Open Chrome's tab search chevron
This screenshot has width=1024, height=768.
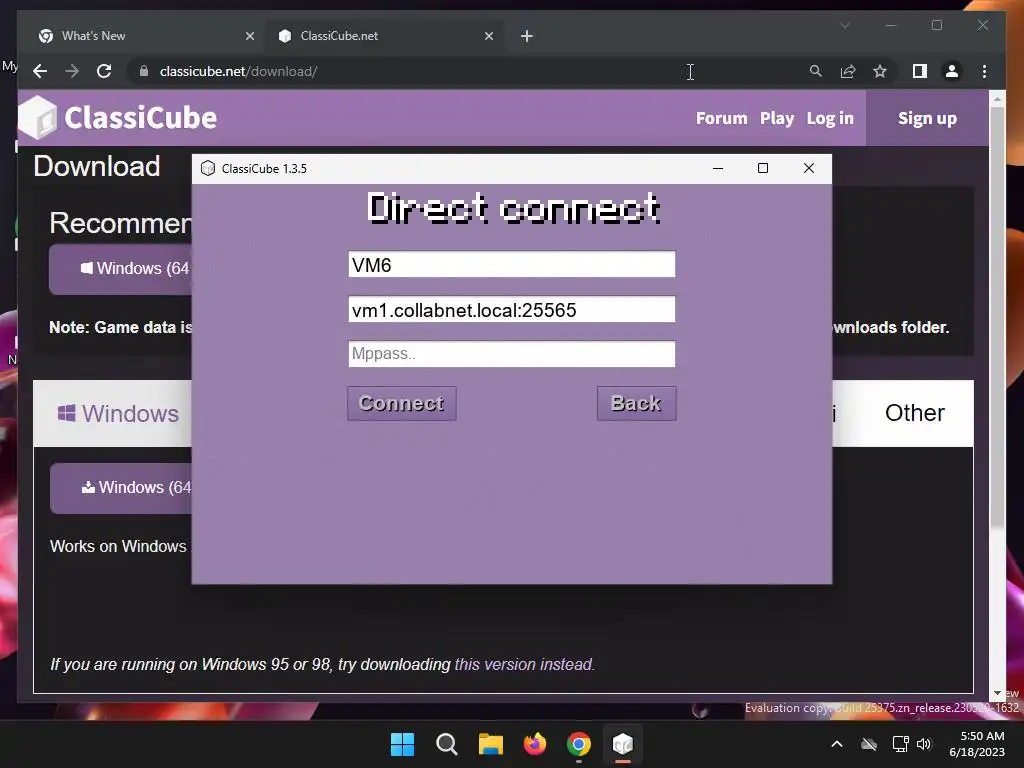click(844, 25)
